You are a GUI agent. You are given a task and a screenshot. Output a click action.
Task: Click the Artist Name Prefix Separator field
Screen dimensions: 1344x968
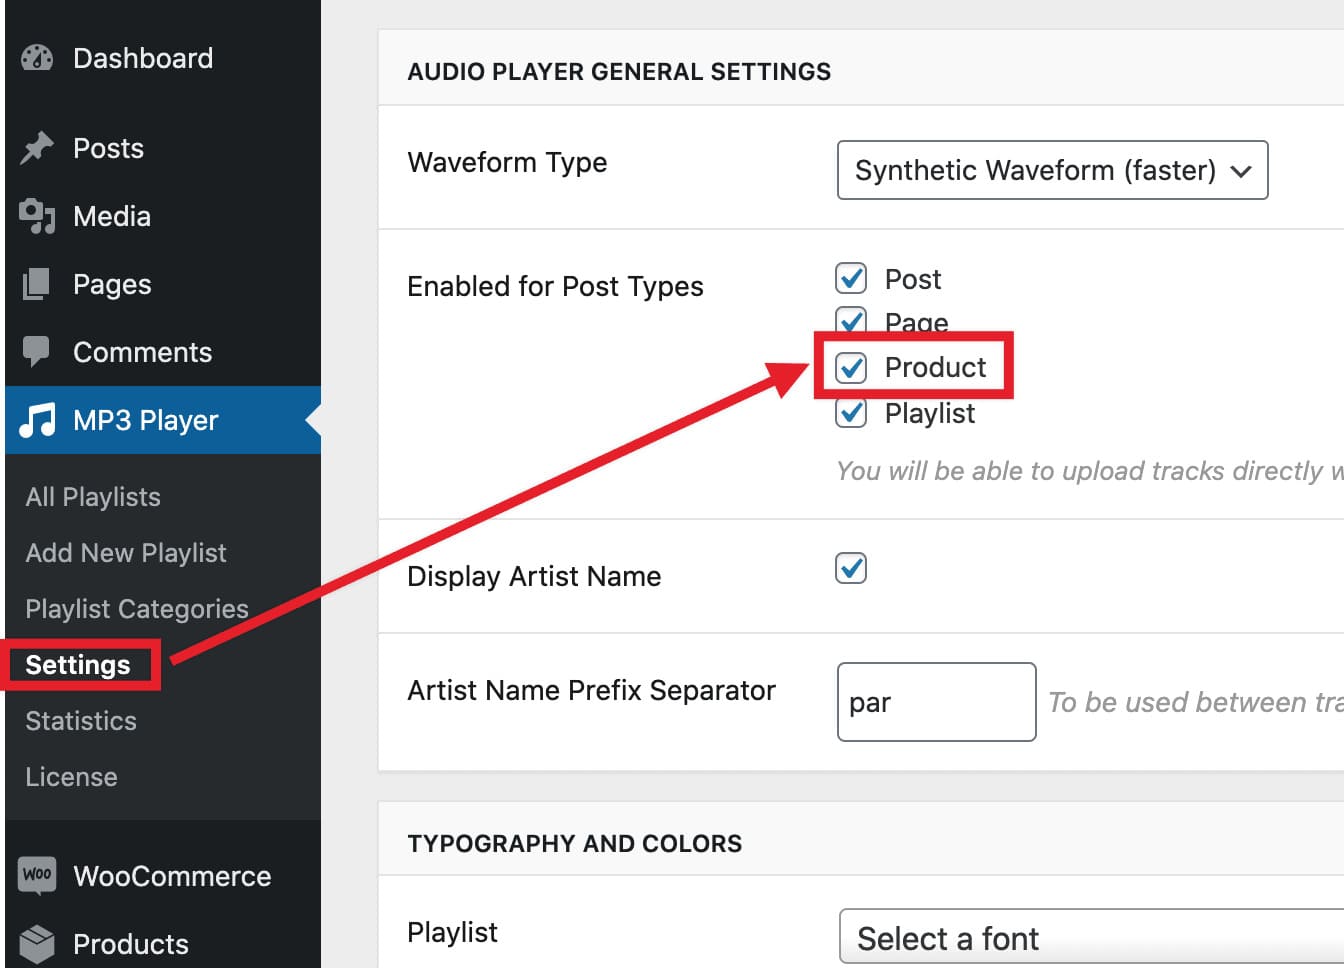pos(936,702)
